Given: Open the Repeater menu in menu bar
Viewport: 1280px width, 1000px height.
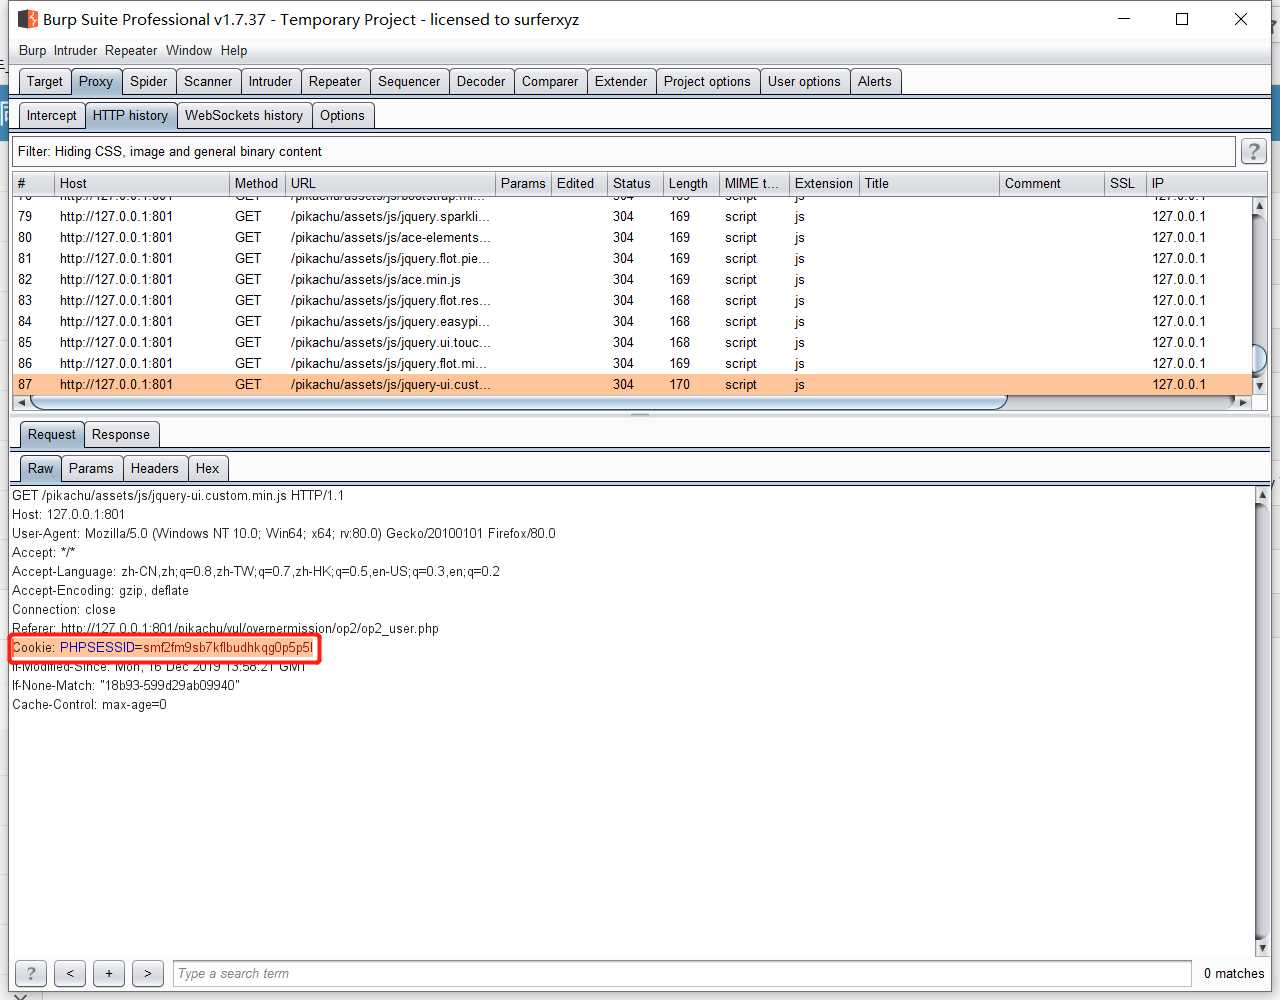Looking at the screenshot, I should pyautogui.click(x=131, y=50).
